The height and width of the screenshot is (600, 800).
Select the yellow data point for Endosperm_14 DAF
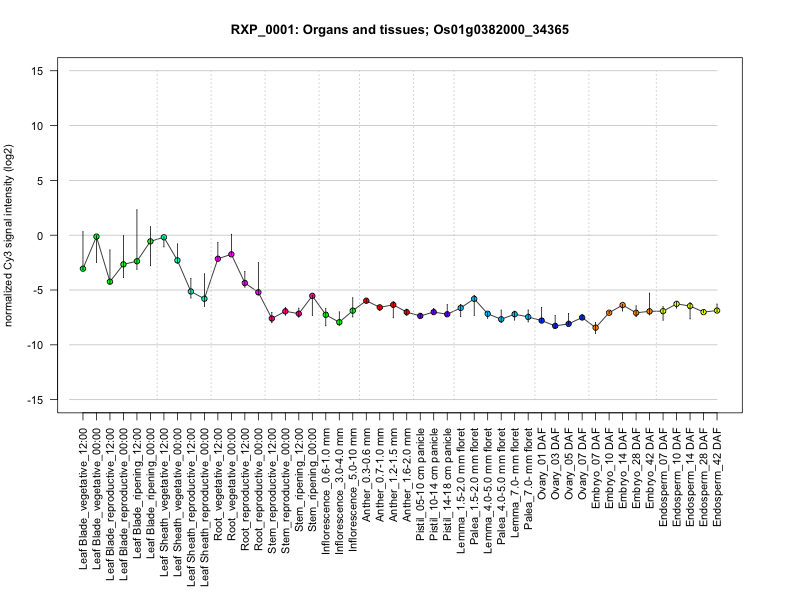pyautogui.click(x=690, y=306)
